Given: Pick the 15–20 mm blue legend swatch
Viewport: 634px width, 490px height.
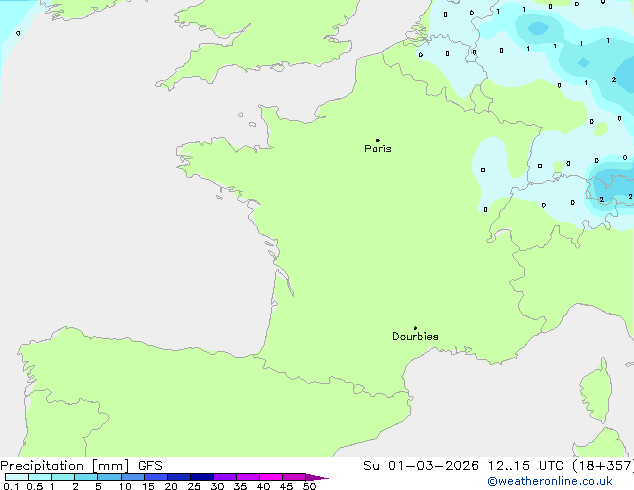Looking at the screenshot, I should (x=156, y=477).
